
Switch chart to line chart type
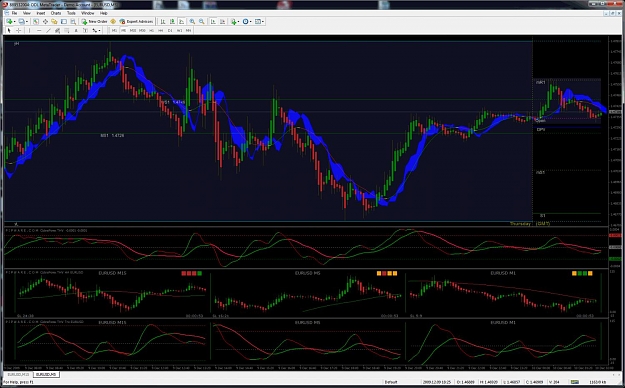pos(181,22)
